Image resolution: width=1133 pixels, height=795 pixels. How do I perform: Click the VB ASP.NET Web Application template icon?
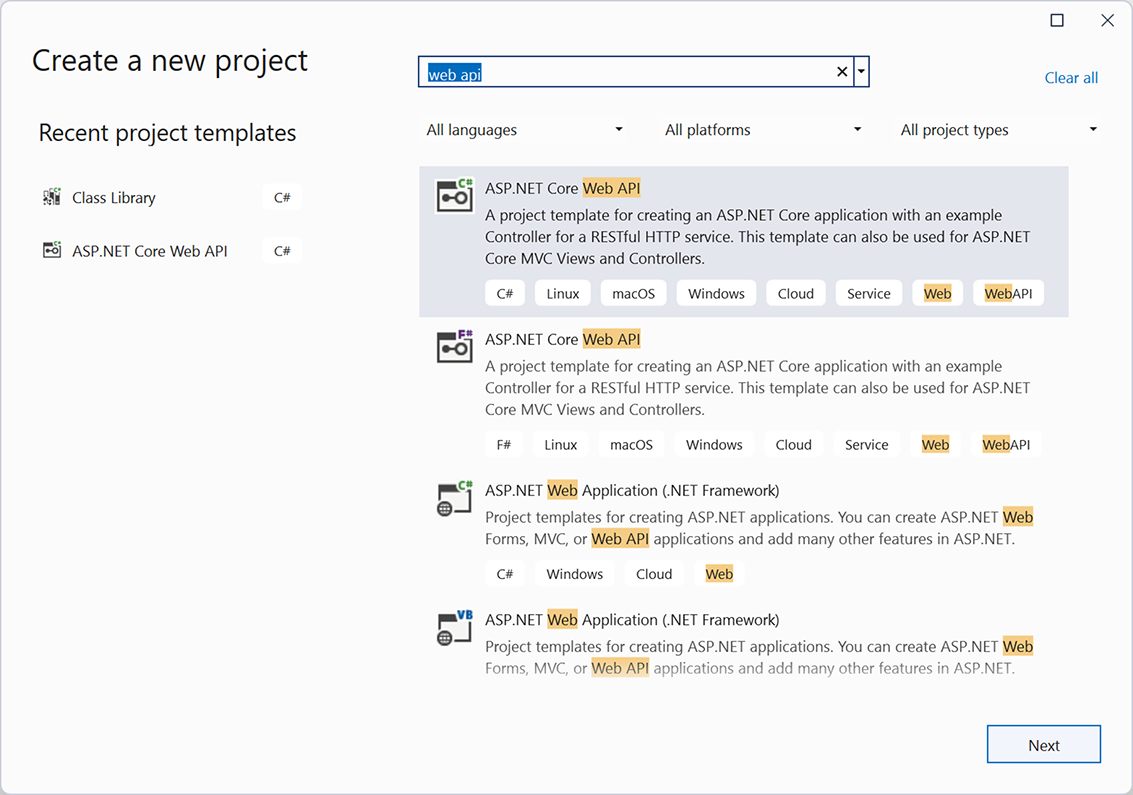pyautogui.click(x=455, y=627)
